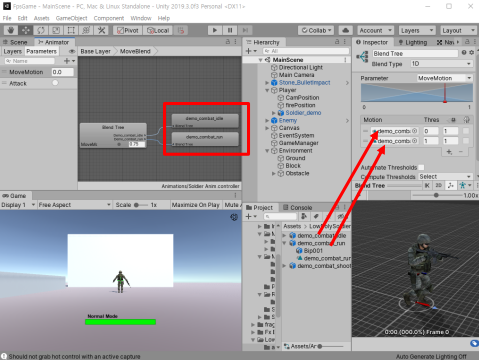
Task: Open the GameObject menu
Action: [x=71, y=18]
